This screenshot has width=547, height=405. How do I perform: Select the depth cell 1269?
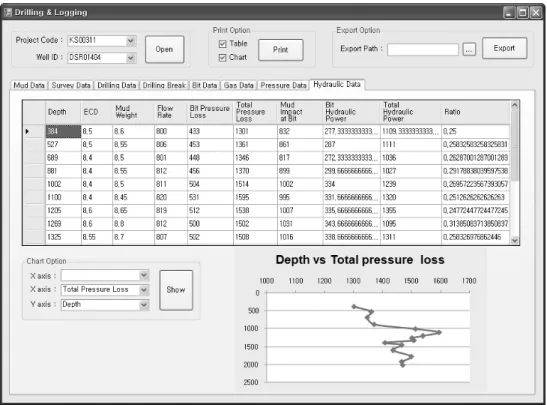(x=63, y=224)
